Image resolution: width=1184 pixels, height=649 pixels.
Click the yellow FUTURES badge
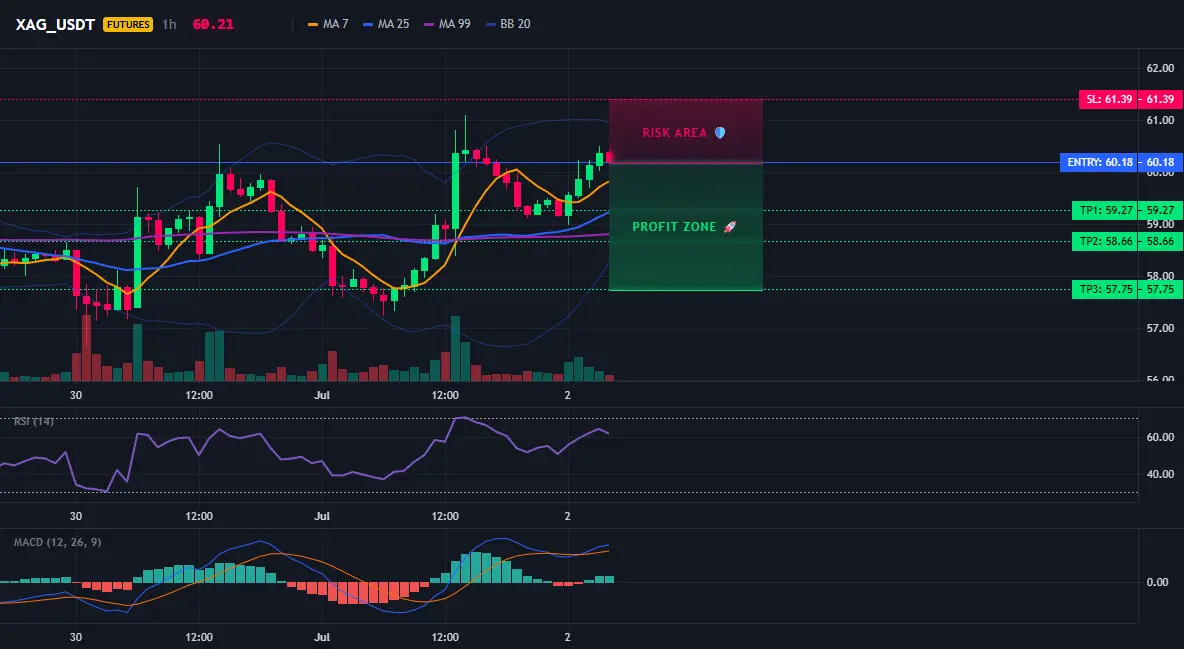click(x=128, y=24)
